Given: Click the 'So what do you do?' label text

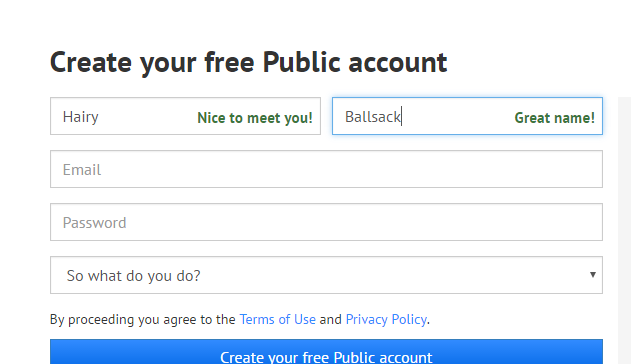Looking at the screenshot, I should 134,276.
